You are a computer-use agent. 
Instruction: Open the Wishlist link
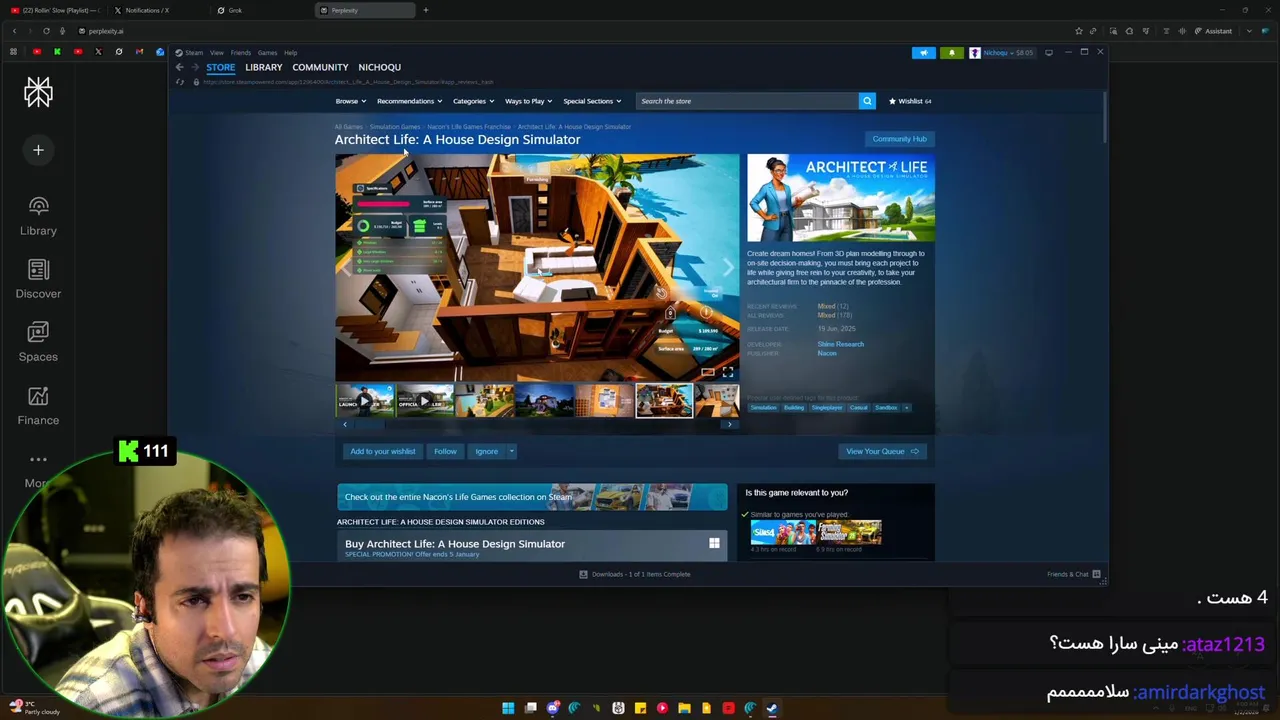click(x=910, y=101)
